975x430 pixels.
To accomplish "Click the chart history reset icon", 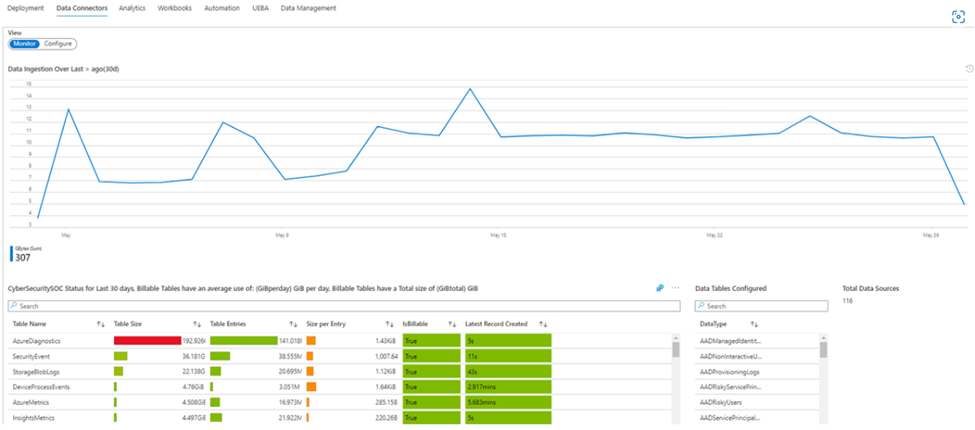I will pyautogui.click(x=969, y=68).
